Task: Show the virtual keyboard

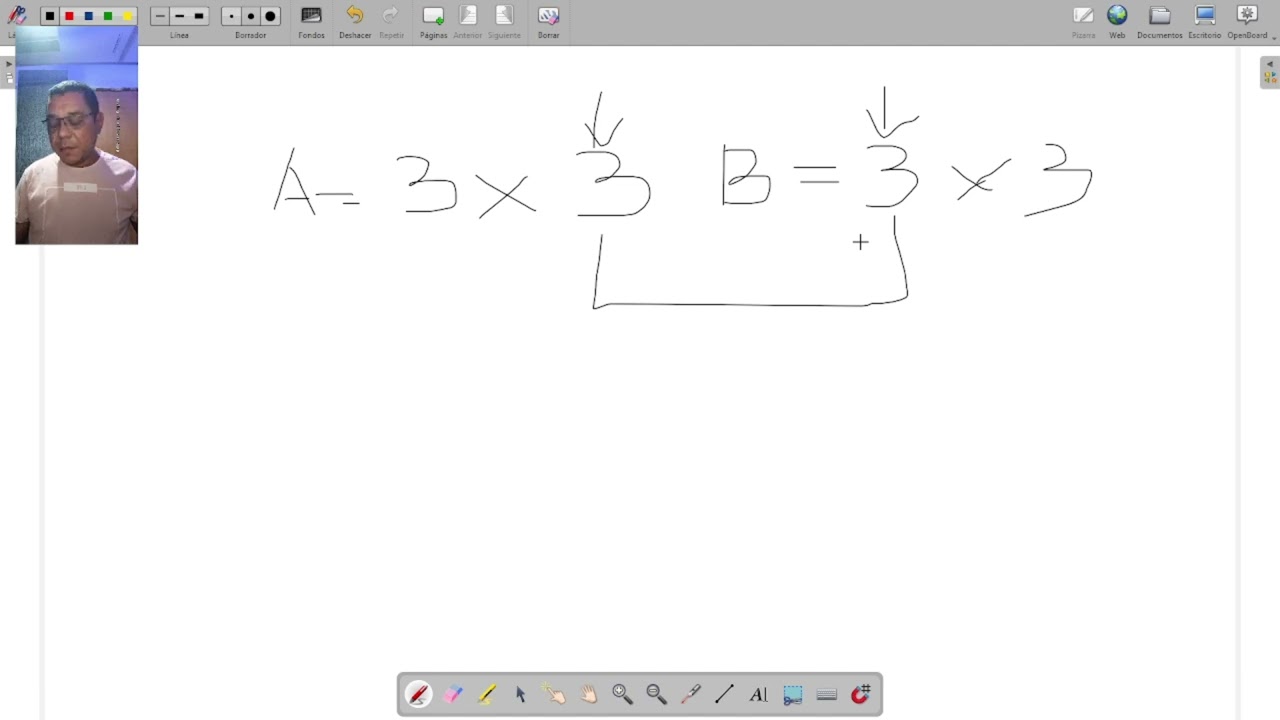Action: coord(827,694)
